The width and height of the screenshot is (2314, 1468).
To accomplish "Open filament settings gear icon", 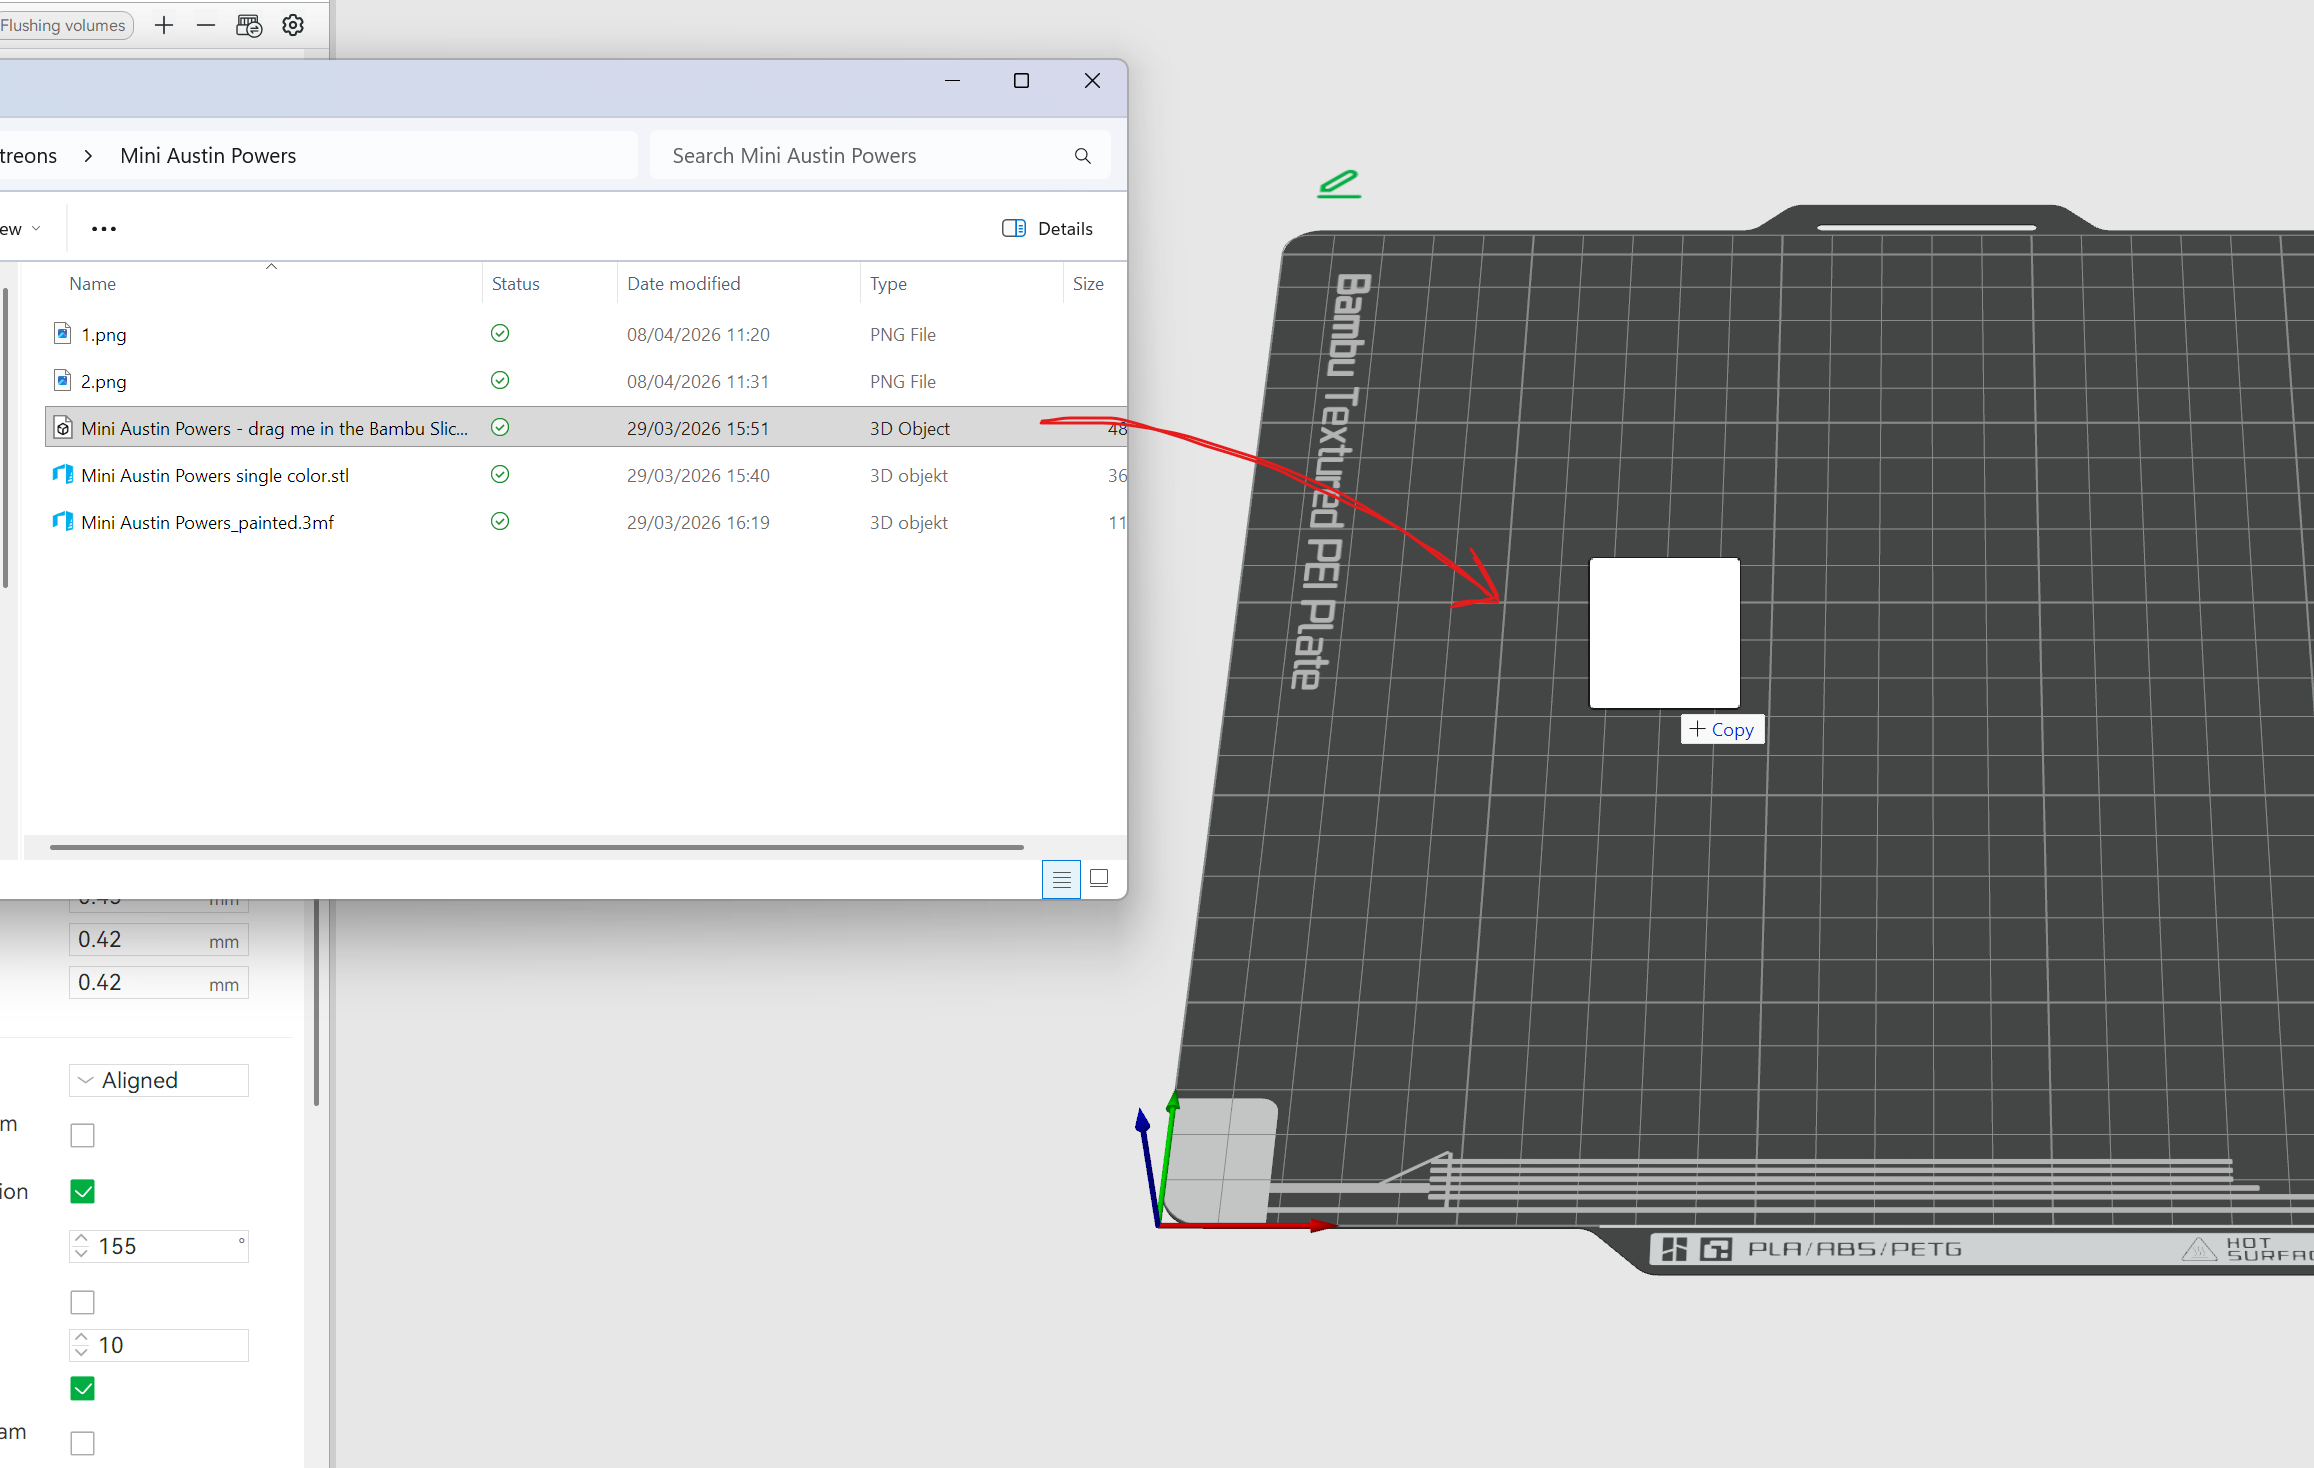I will tap(293, 25).
